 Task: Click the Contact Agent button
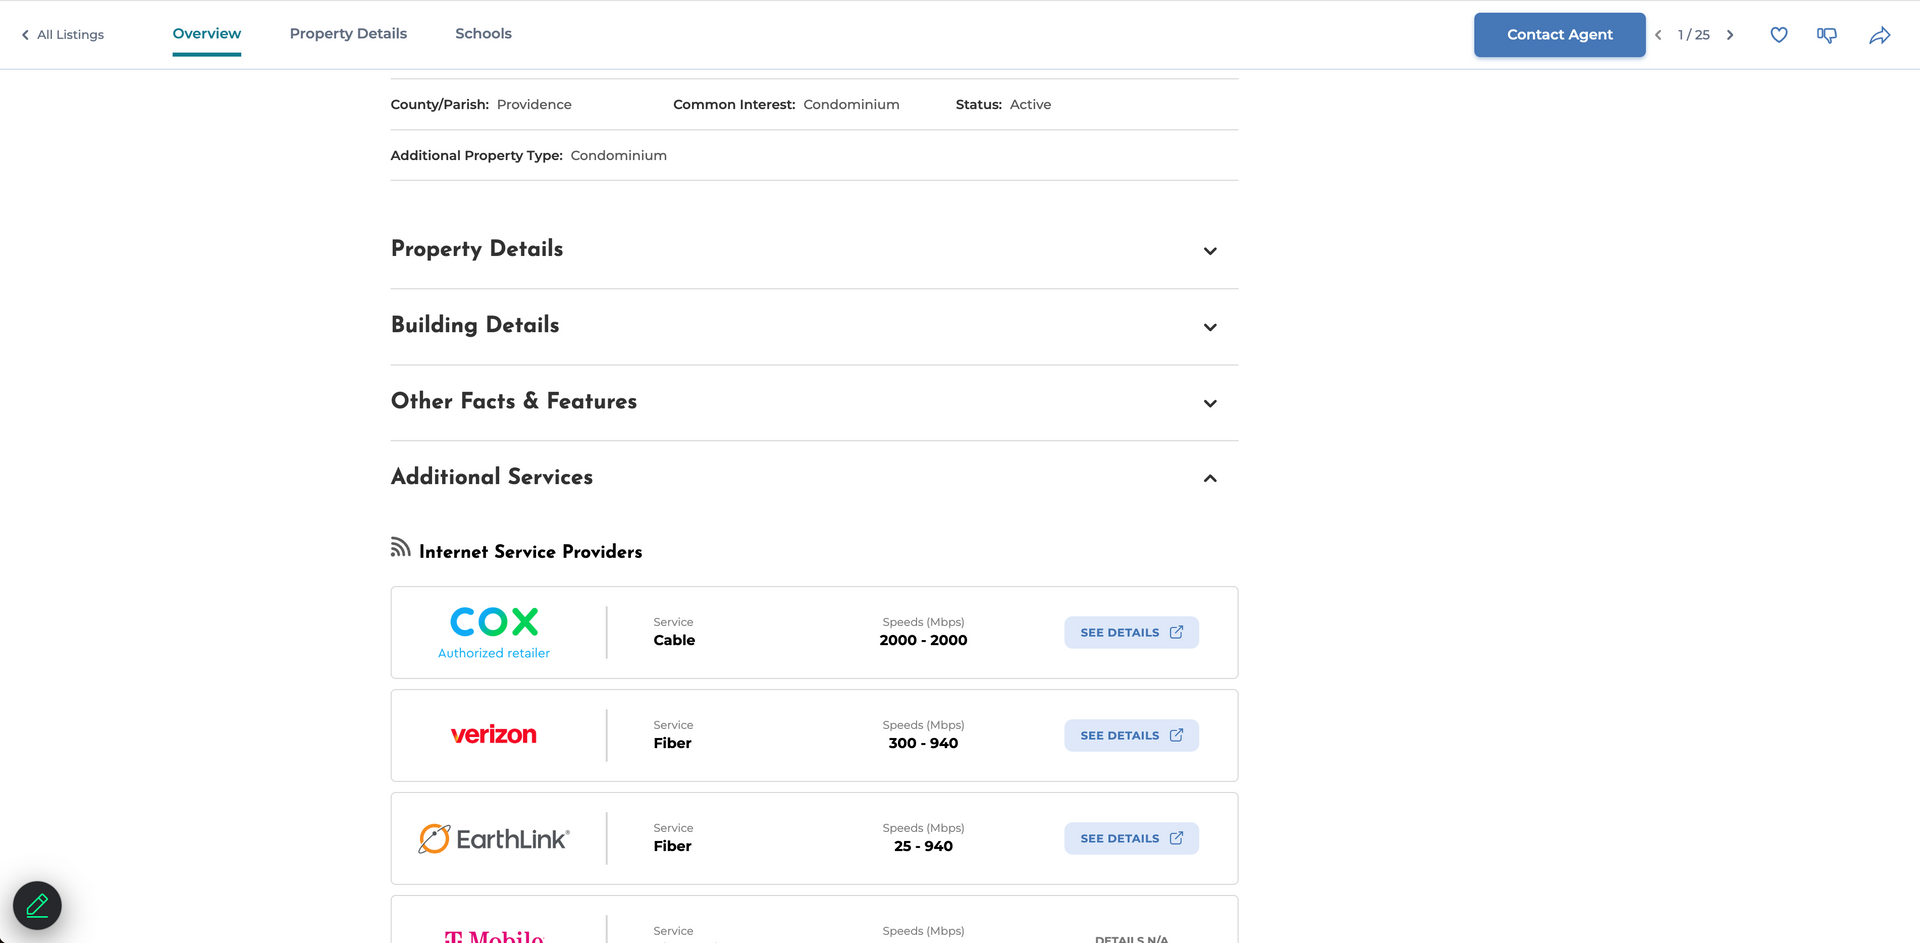[x=1559, y=35]
